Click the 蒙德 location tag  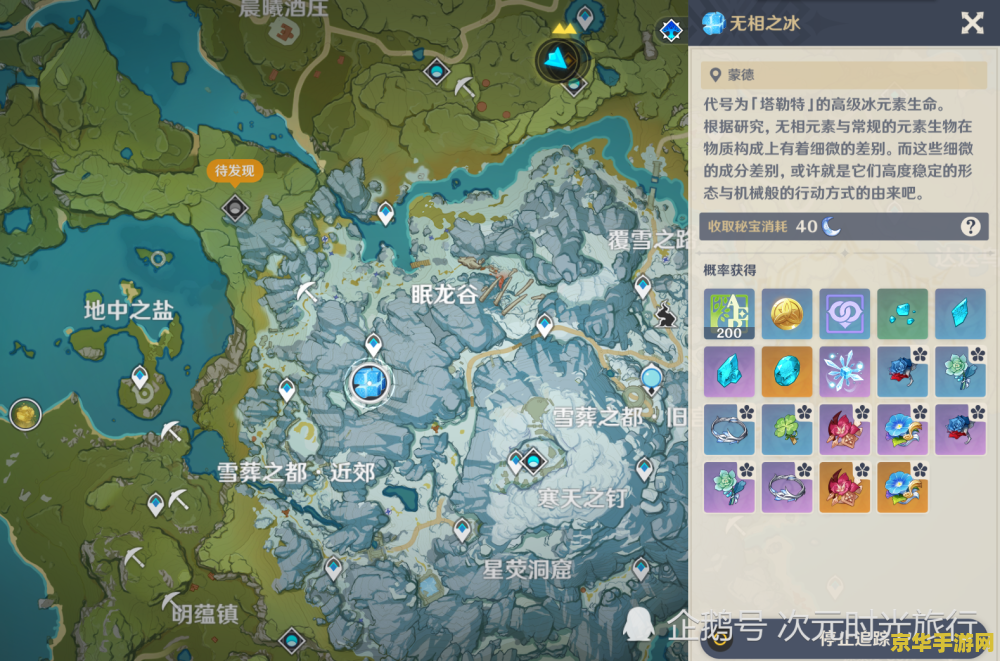coord(843,75)
